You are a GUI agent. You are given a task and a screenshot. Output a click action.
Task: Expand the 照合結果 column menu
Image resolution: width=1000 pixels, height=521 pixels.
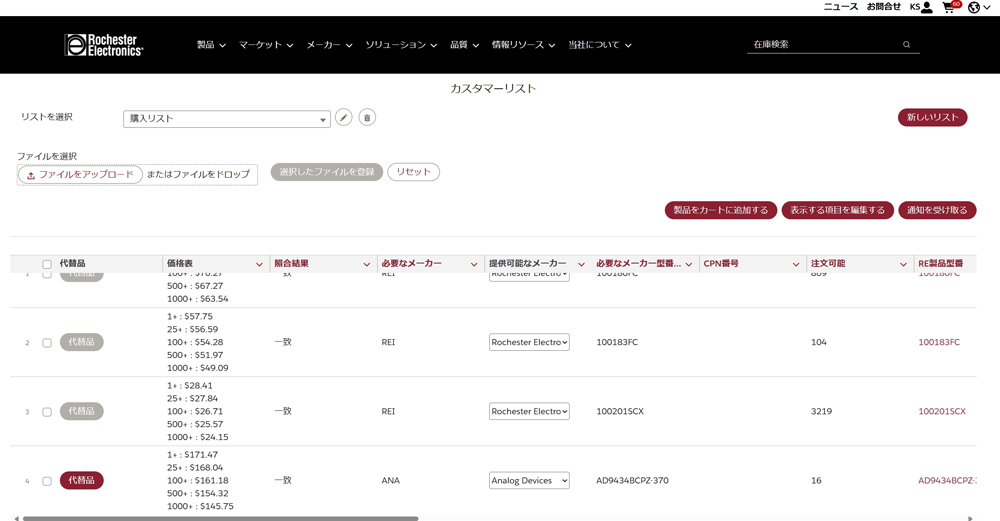(x=366, y=264)
